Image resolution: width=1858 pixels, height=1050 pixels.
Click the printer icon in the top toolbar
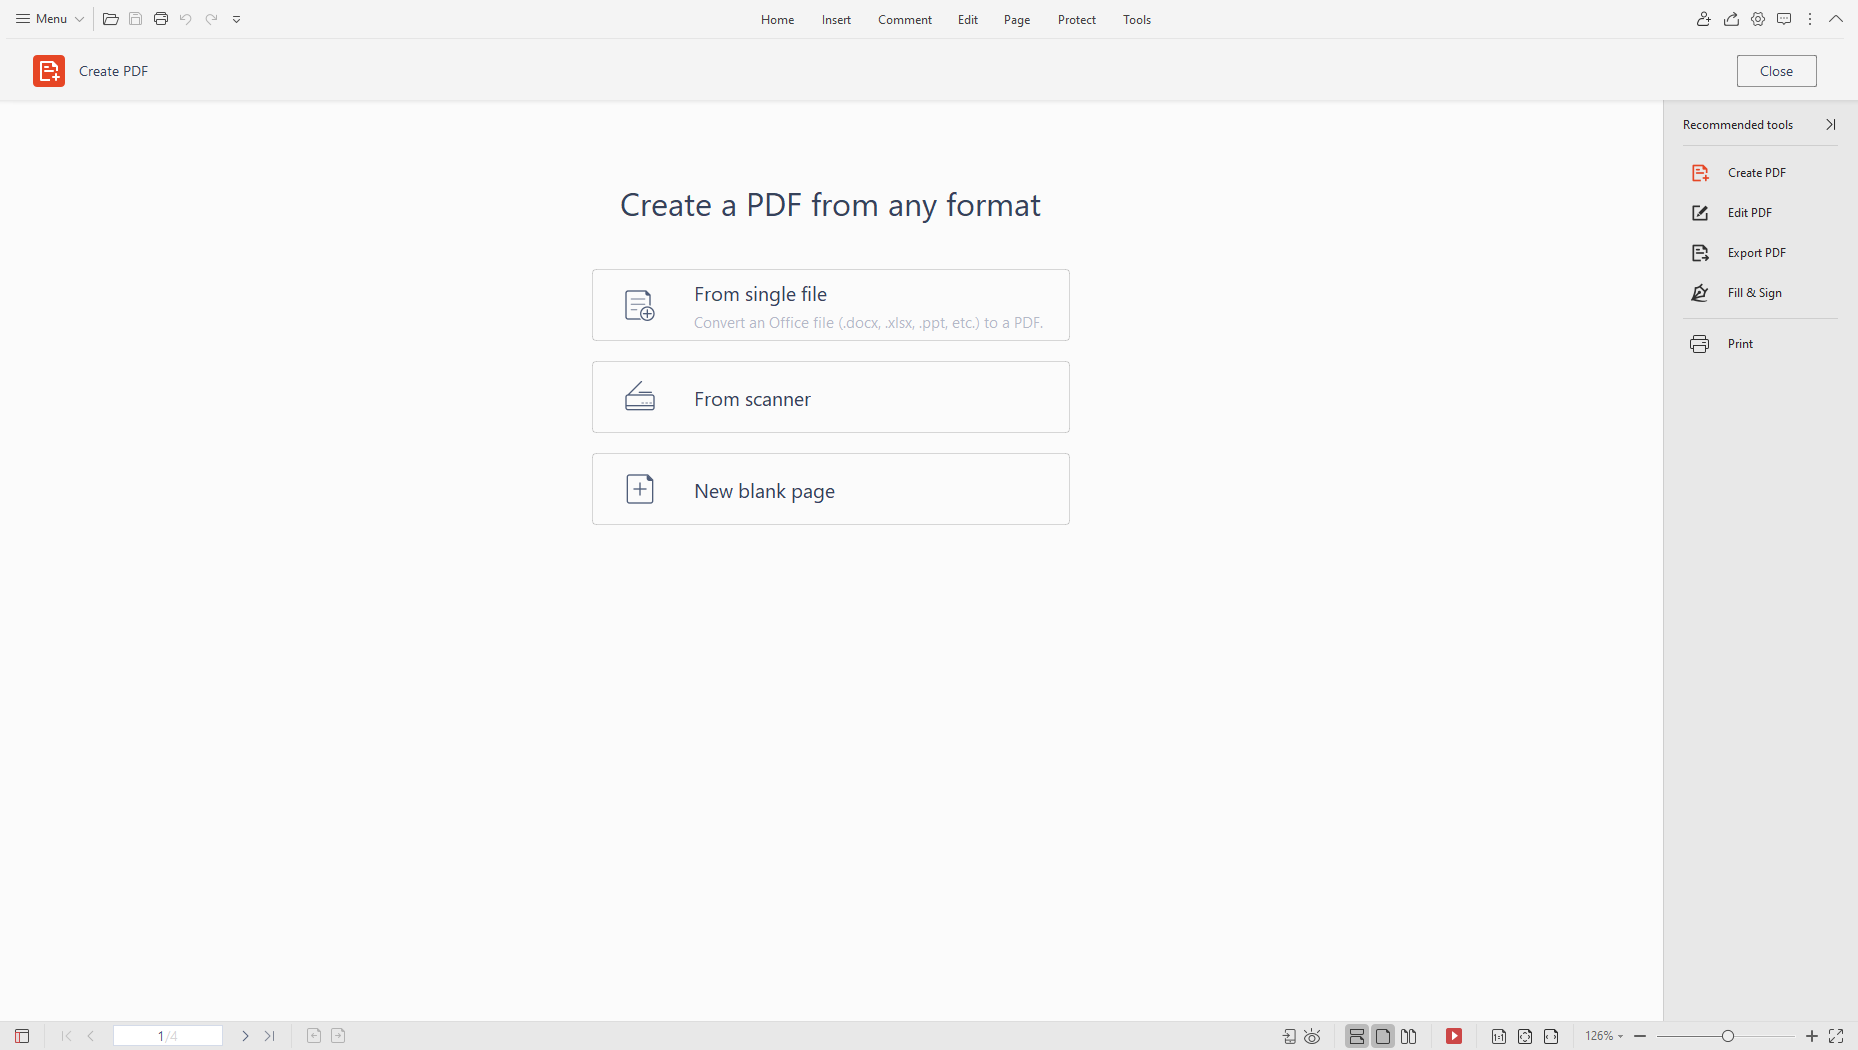pyautogui.click(x=161, y=19)
